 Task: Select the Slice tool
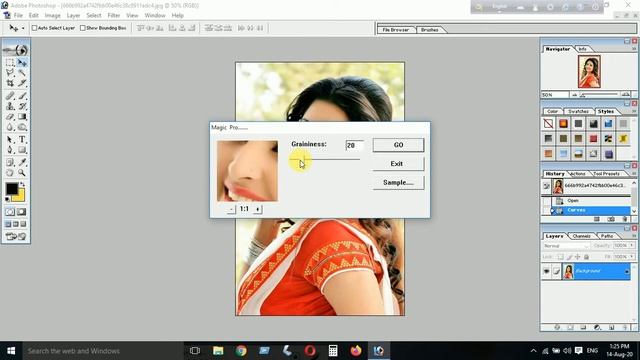22,83
